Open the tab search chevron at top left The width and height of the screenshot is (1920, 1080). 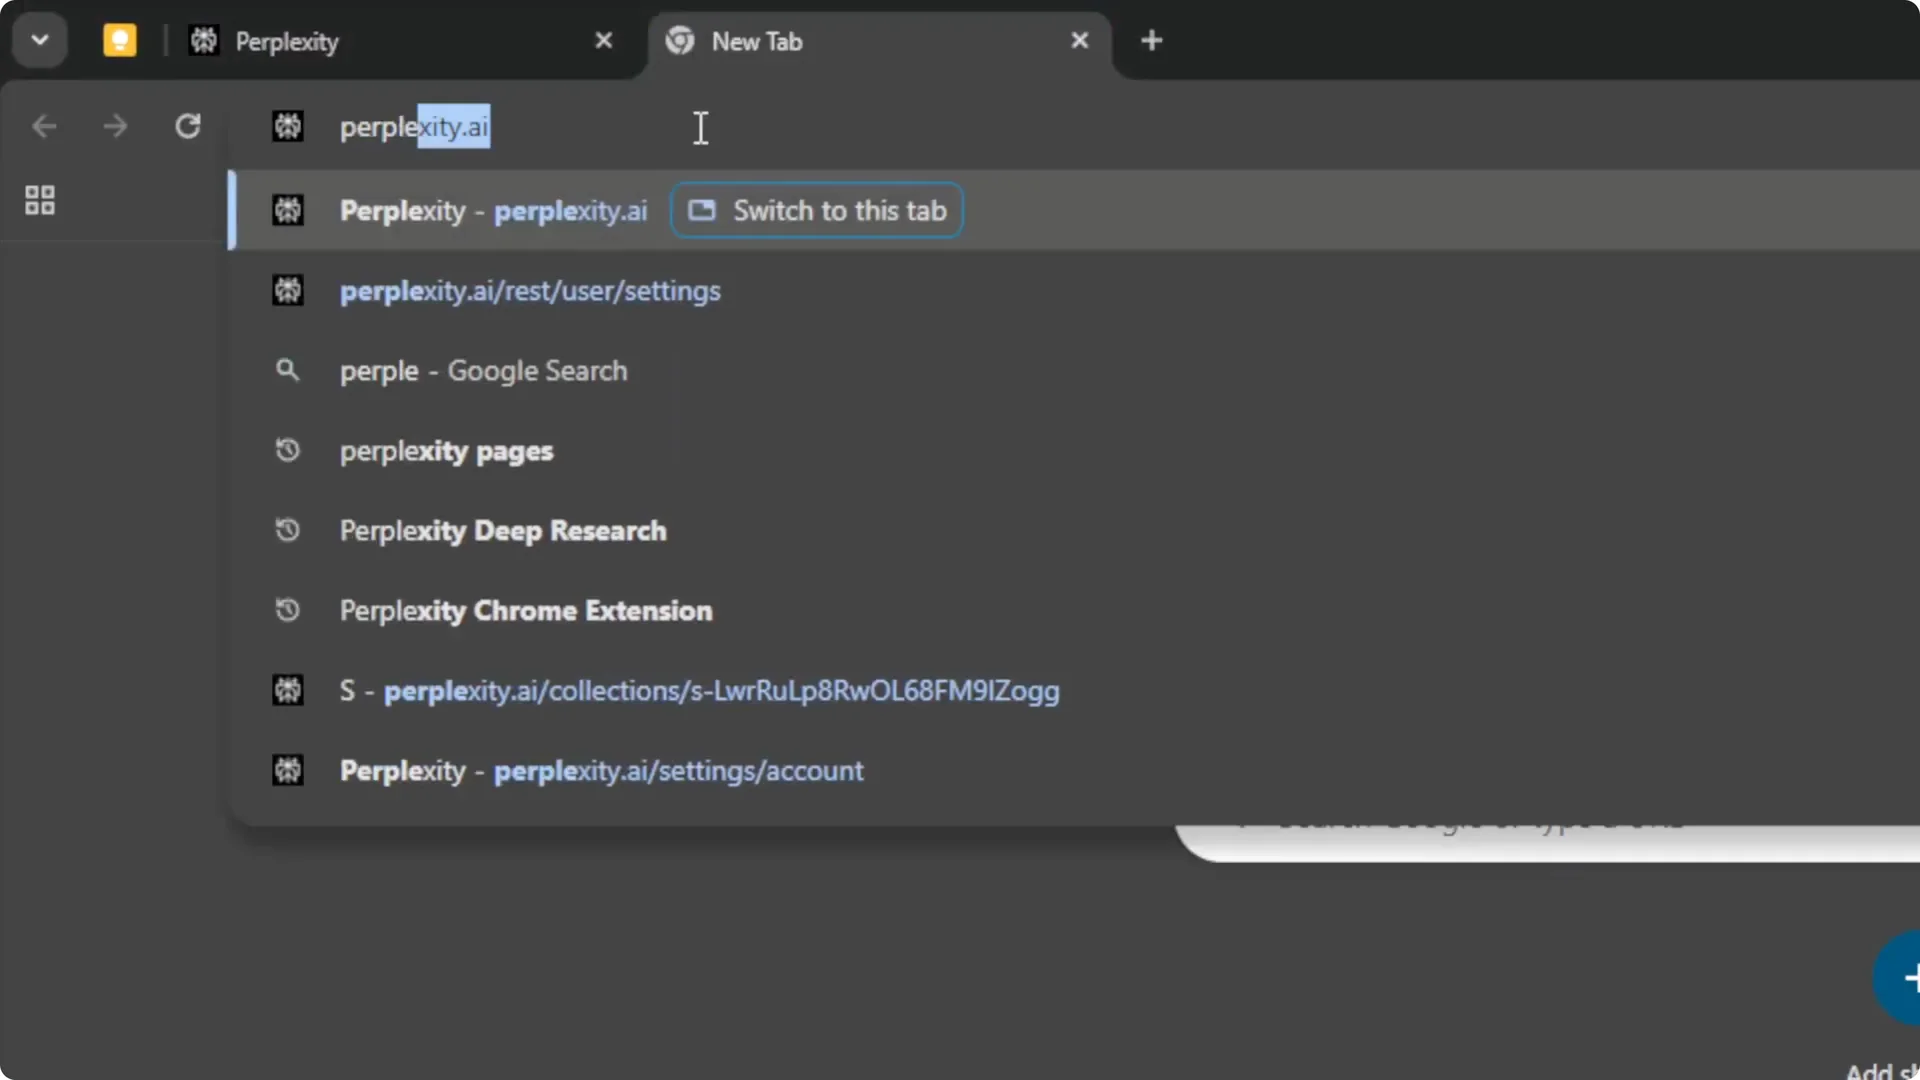(x=39, y=40)
